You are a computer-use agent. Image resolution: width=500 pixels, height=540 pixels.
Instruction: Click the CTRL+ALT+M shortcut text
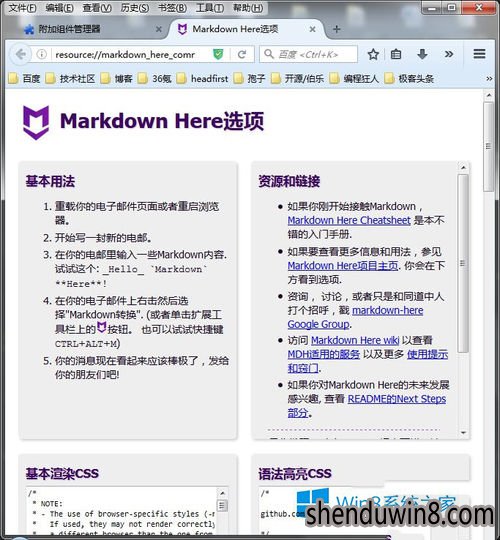click(86, 344)
